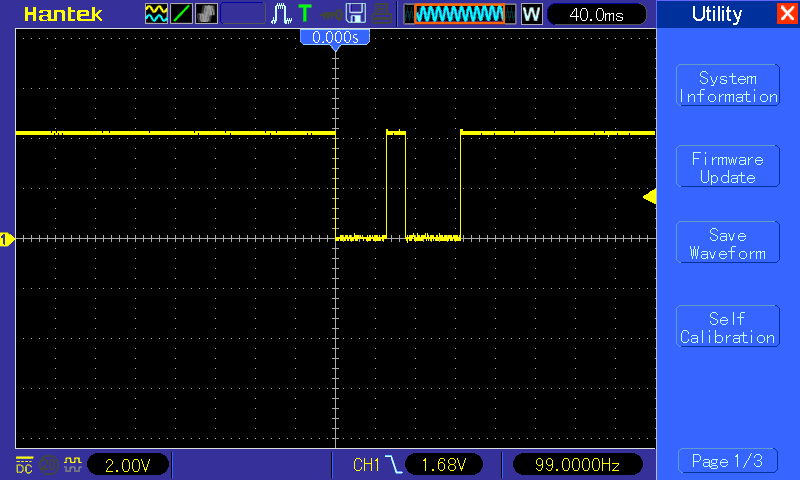This screenshot has height=480, width=800.
Task: Start Firmware Update
Action: [728, 166]
